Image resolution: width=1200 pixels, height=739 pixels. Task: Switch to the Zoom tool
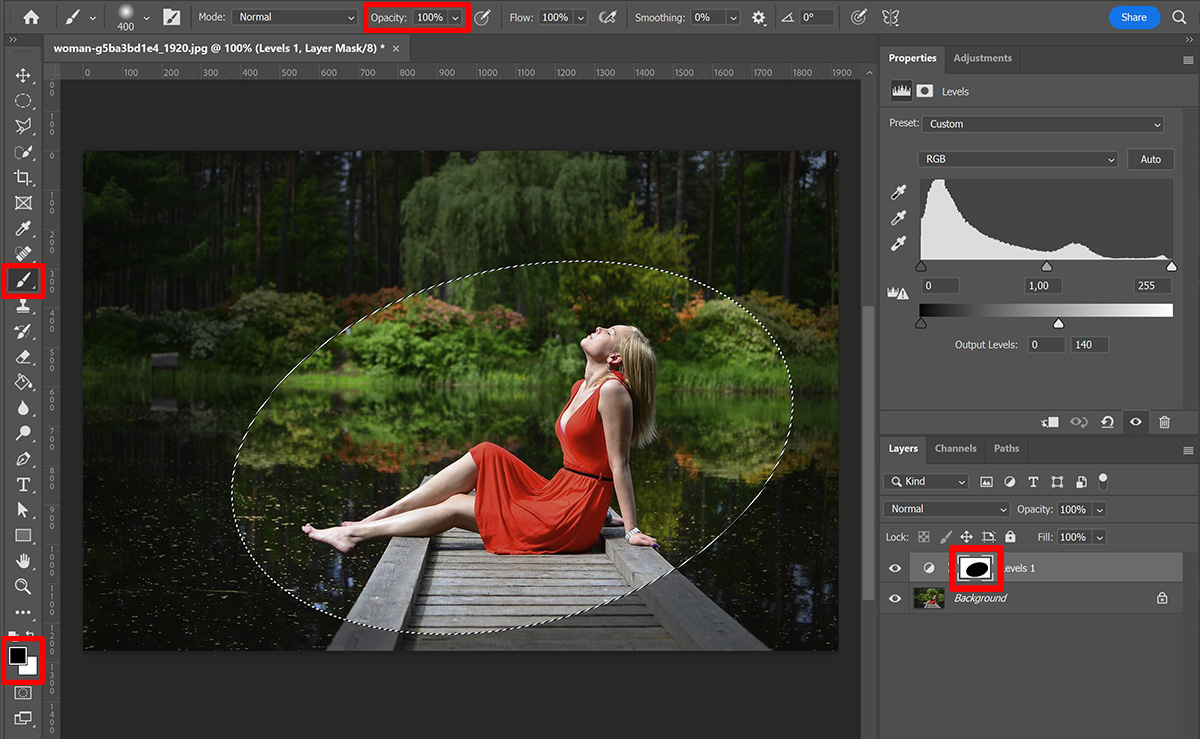23,587
